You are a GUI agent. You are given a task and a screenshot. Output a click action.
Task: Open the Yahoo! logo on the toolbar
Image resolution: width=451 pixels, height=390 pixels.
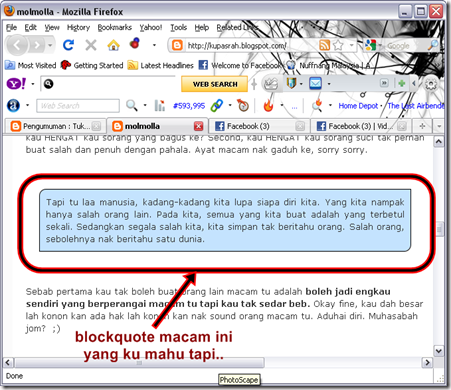tap(16, 84)
